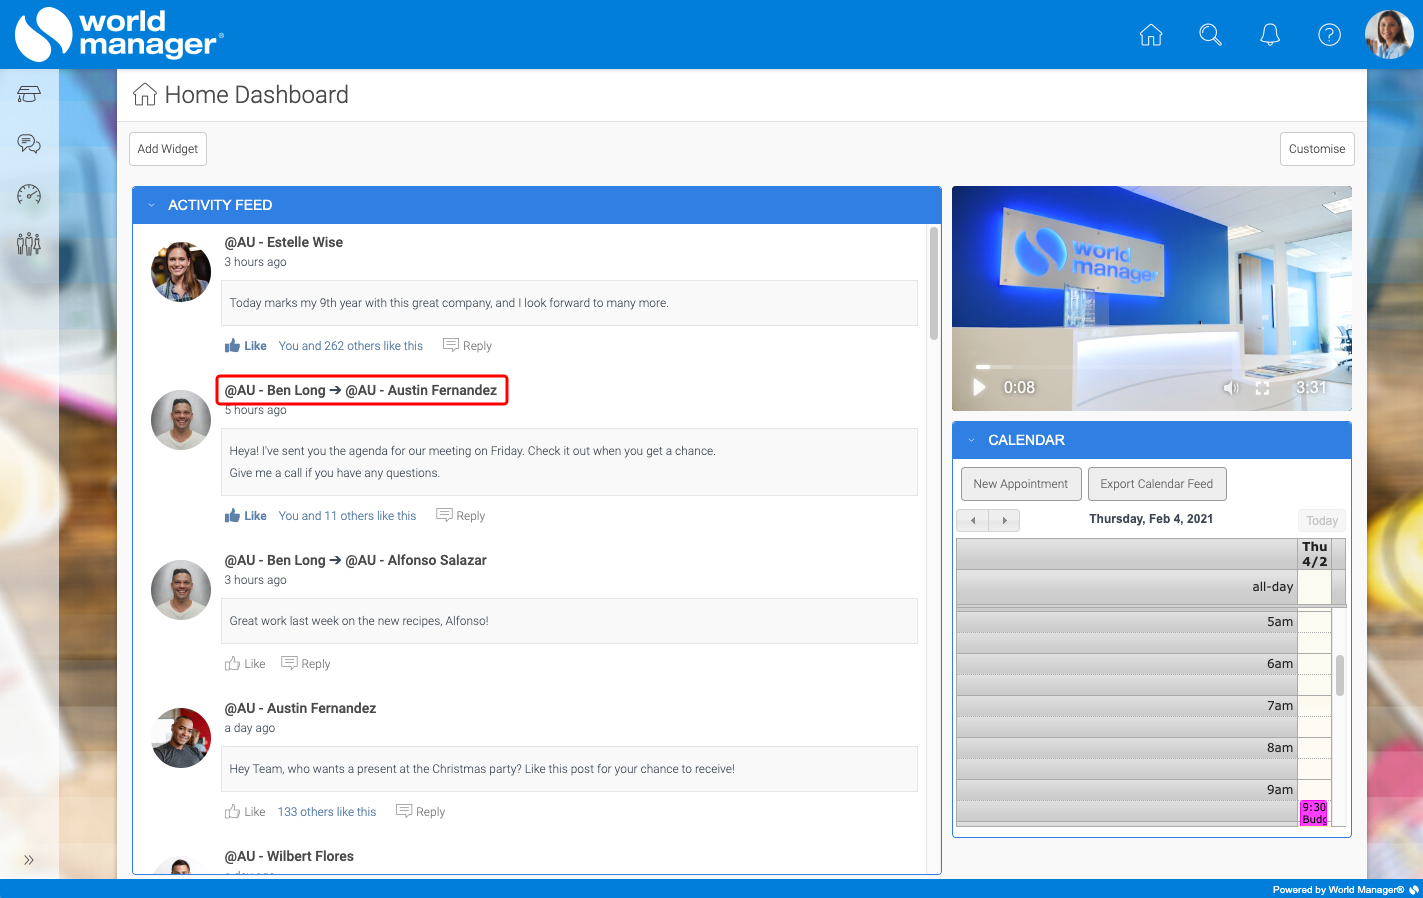Go home via the house icon

tap(1150, 34)
